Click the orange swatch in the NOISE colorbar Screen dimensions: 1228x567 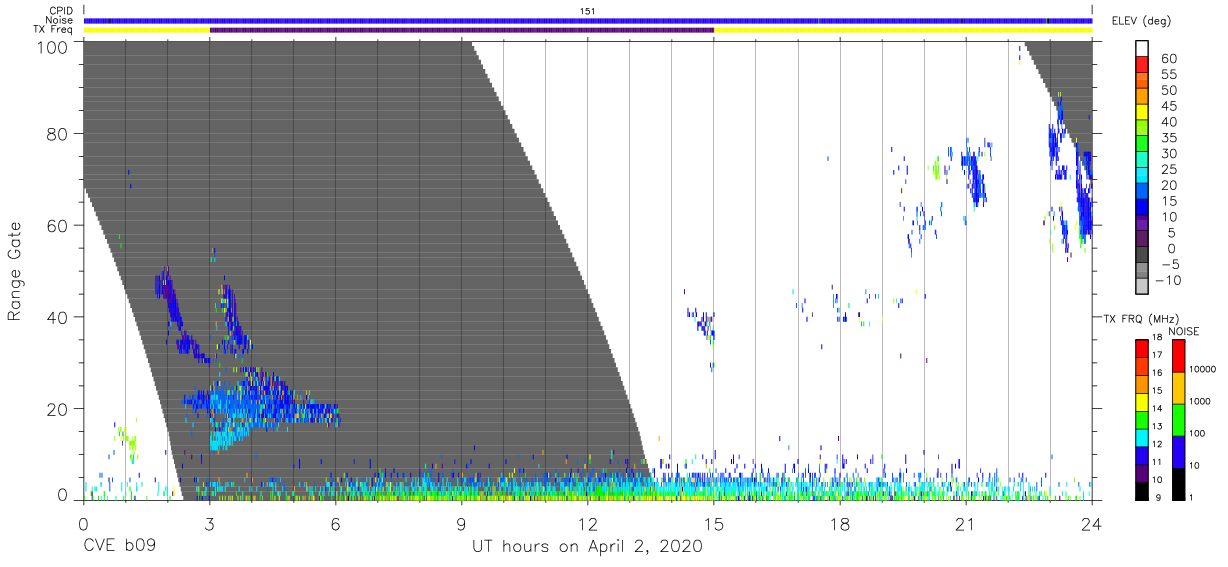pyautogui.click(x=1179, y=387)
